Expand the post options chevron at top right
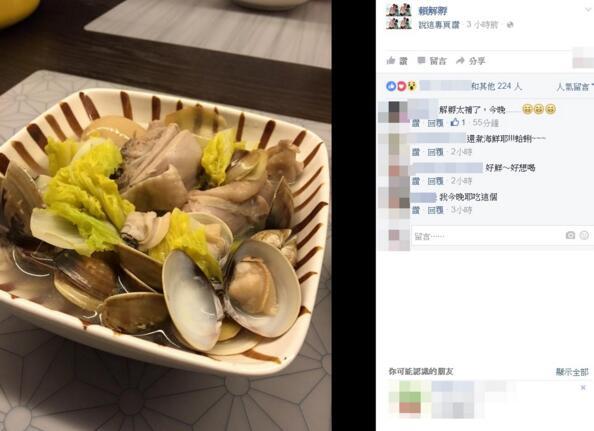Image resolution: width=594 pixels, height=431 pixels. (x=588, y=10)
